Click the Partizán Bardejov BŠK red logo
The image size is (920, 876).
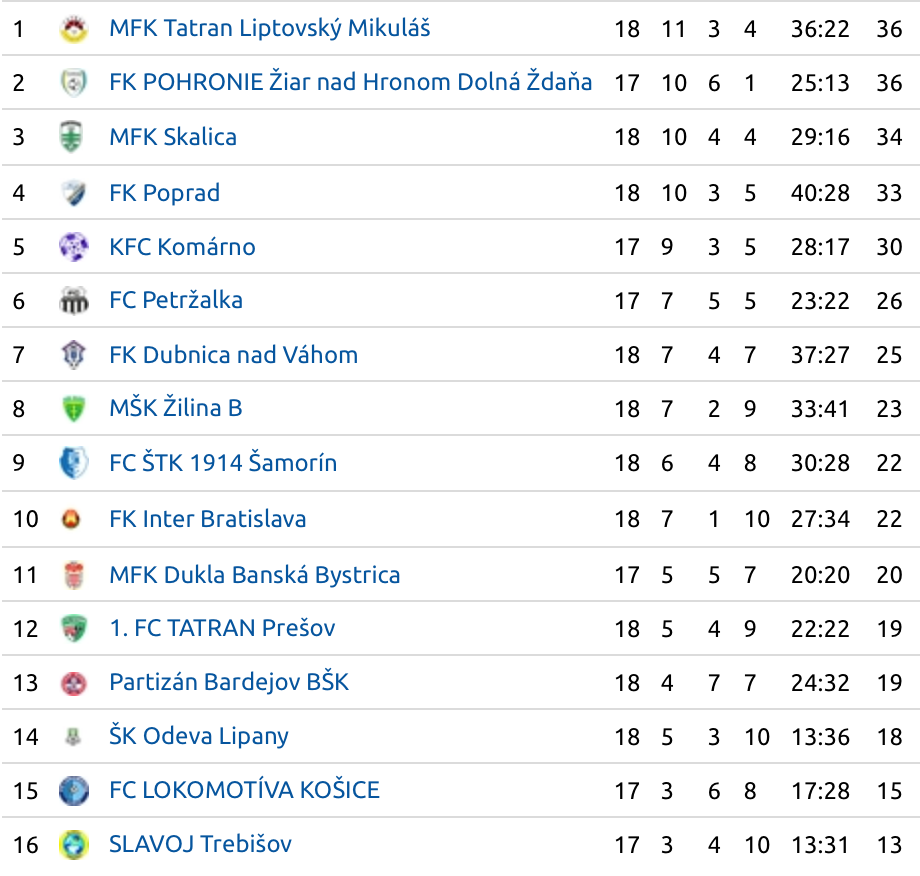(74, 683)
